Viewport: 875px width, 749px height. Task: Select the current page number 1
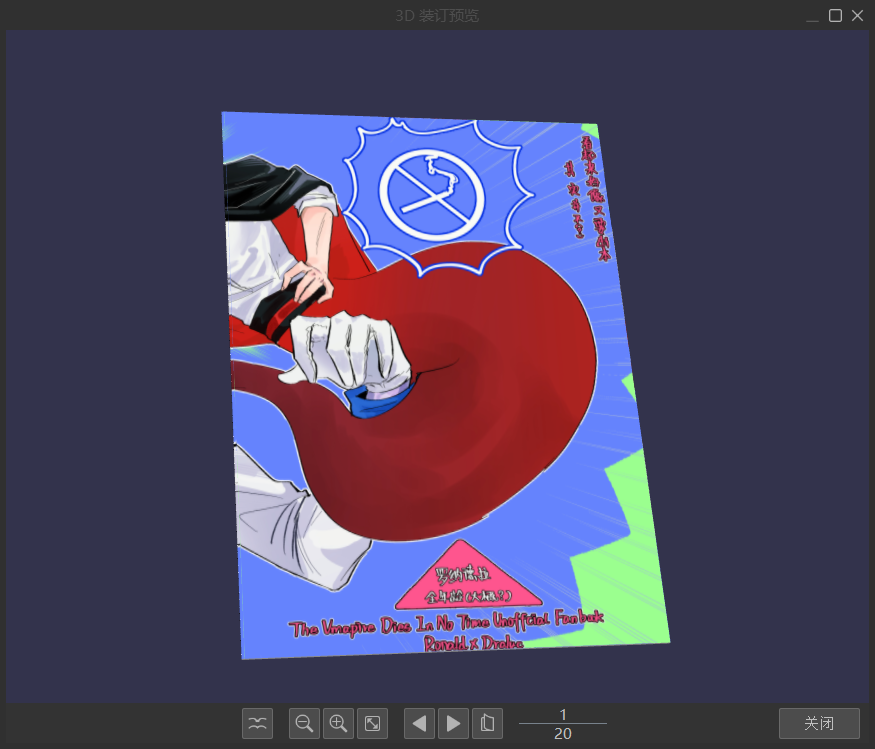point(563,714)
